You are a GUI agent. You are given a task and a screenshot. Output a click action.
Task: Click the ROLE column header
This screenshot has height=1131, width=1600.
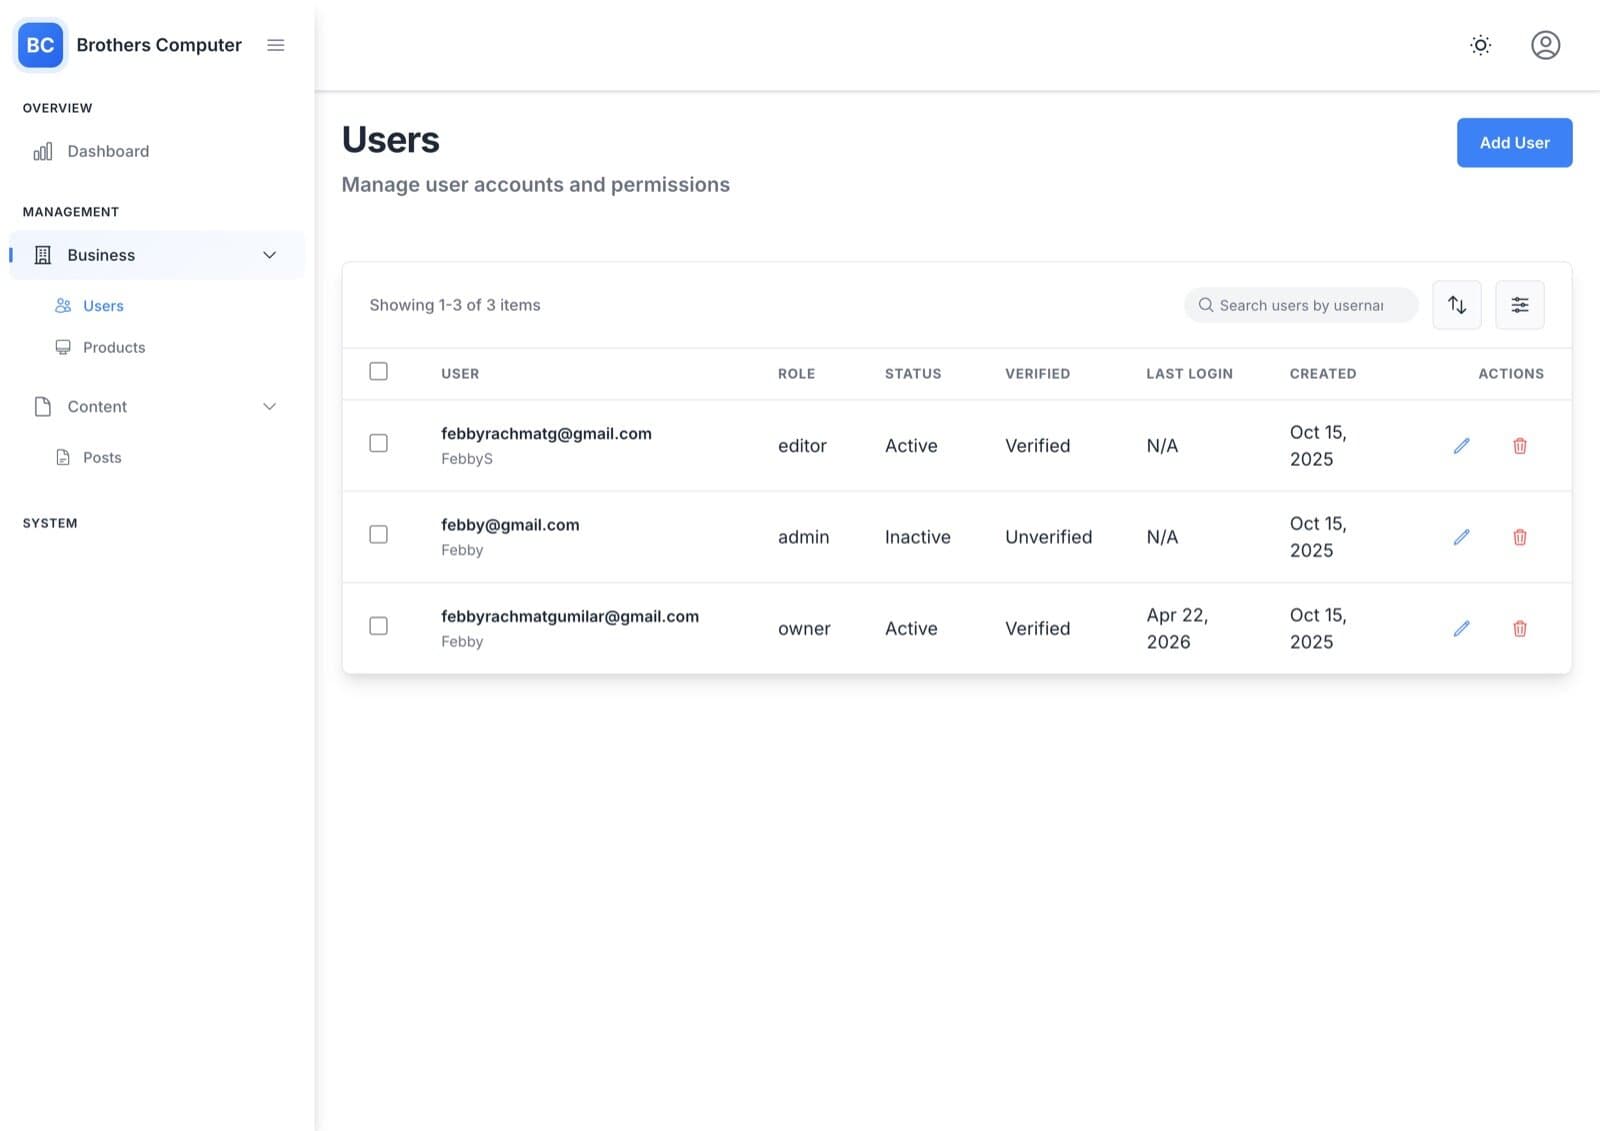[796, 374]
